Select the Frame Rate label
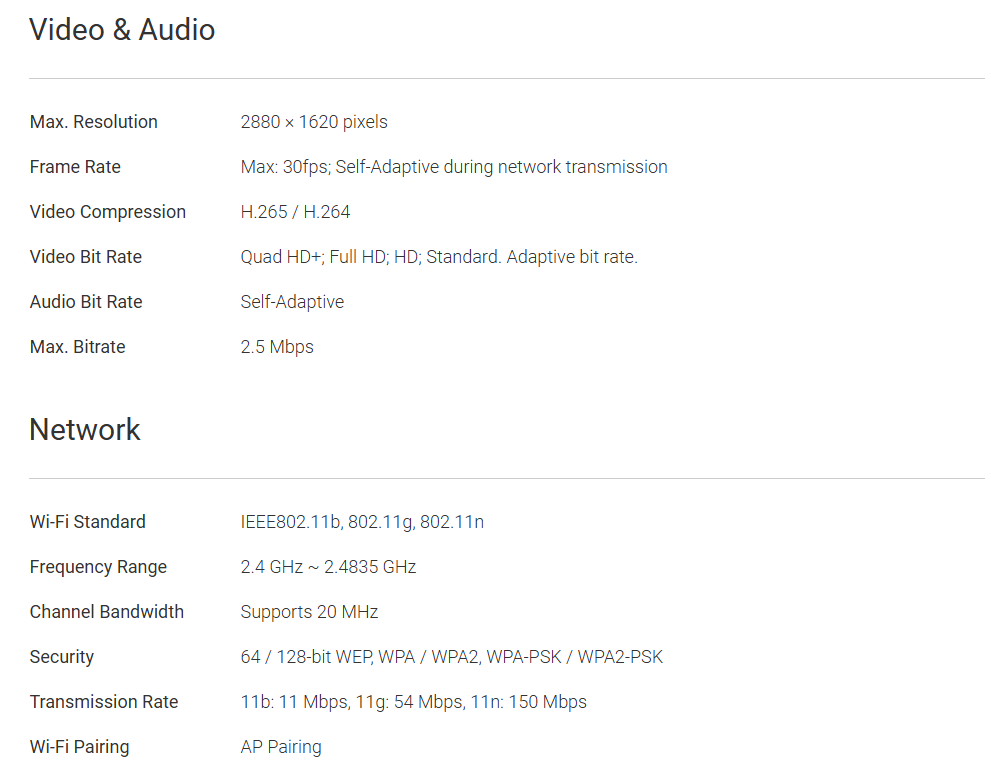Screen dimensions: 999x769 coord(75,167)
